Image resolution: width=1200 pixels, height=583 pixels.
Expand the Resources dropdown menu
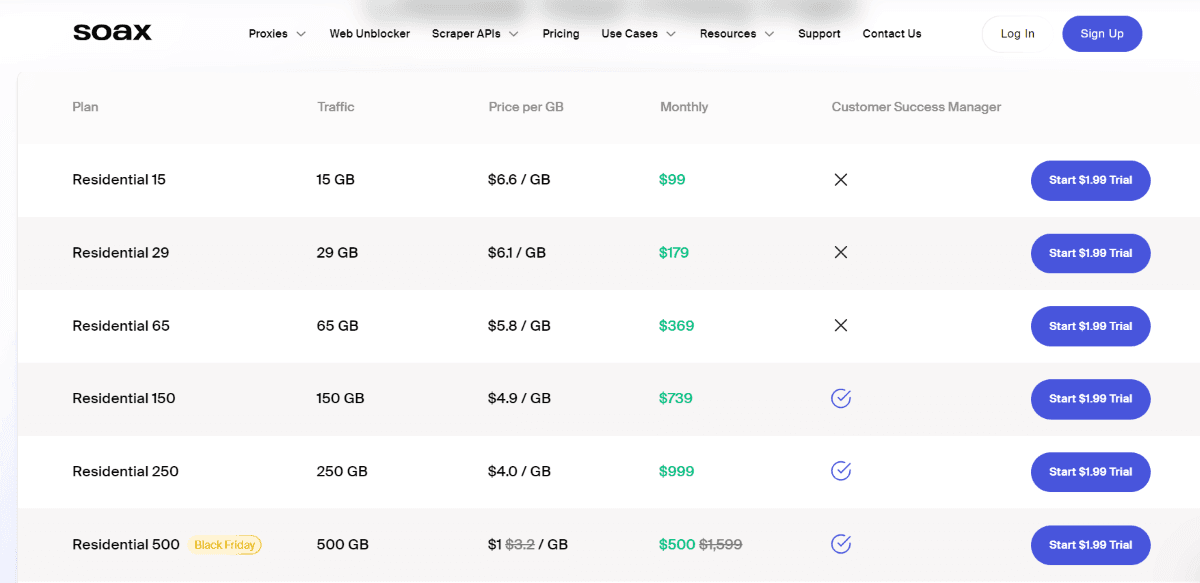[737, 34]
